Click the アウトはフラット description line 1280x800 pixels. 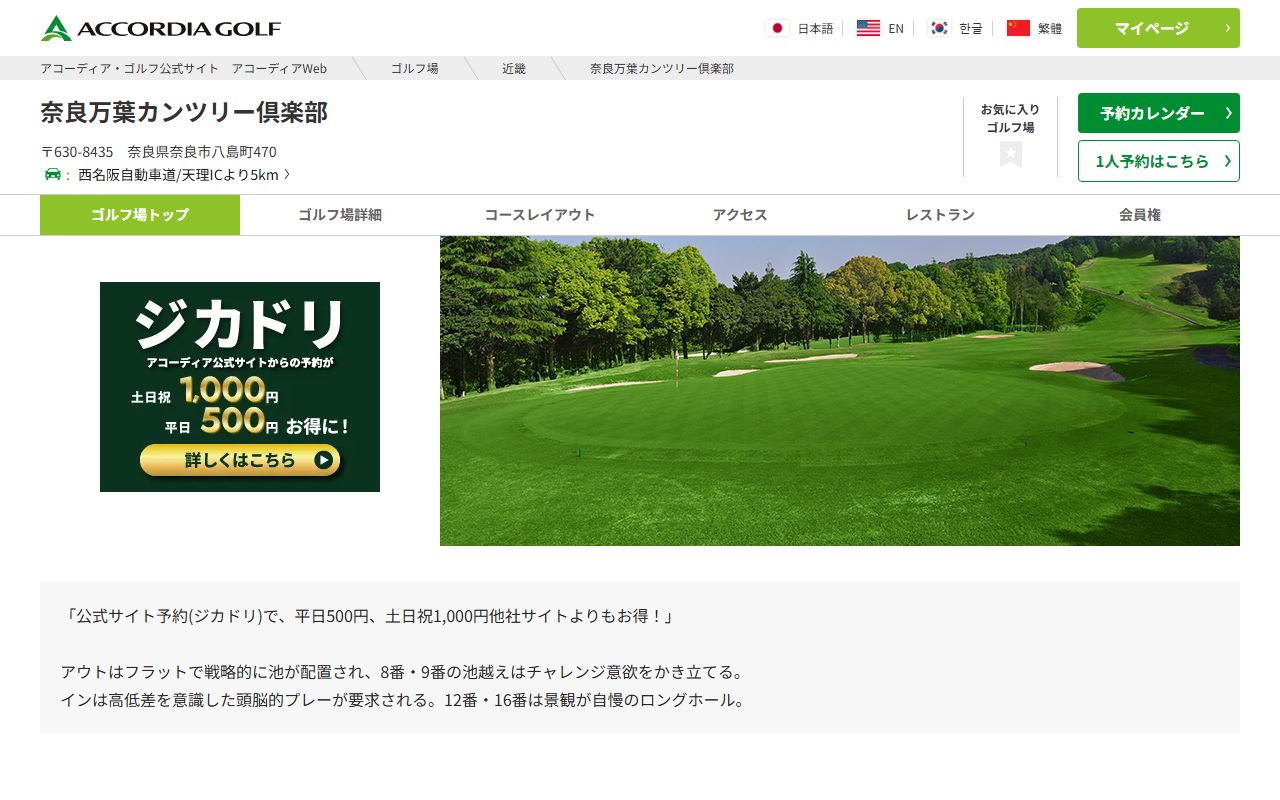403,672
